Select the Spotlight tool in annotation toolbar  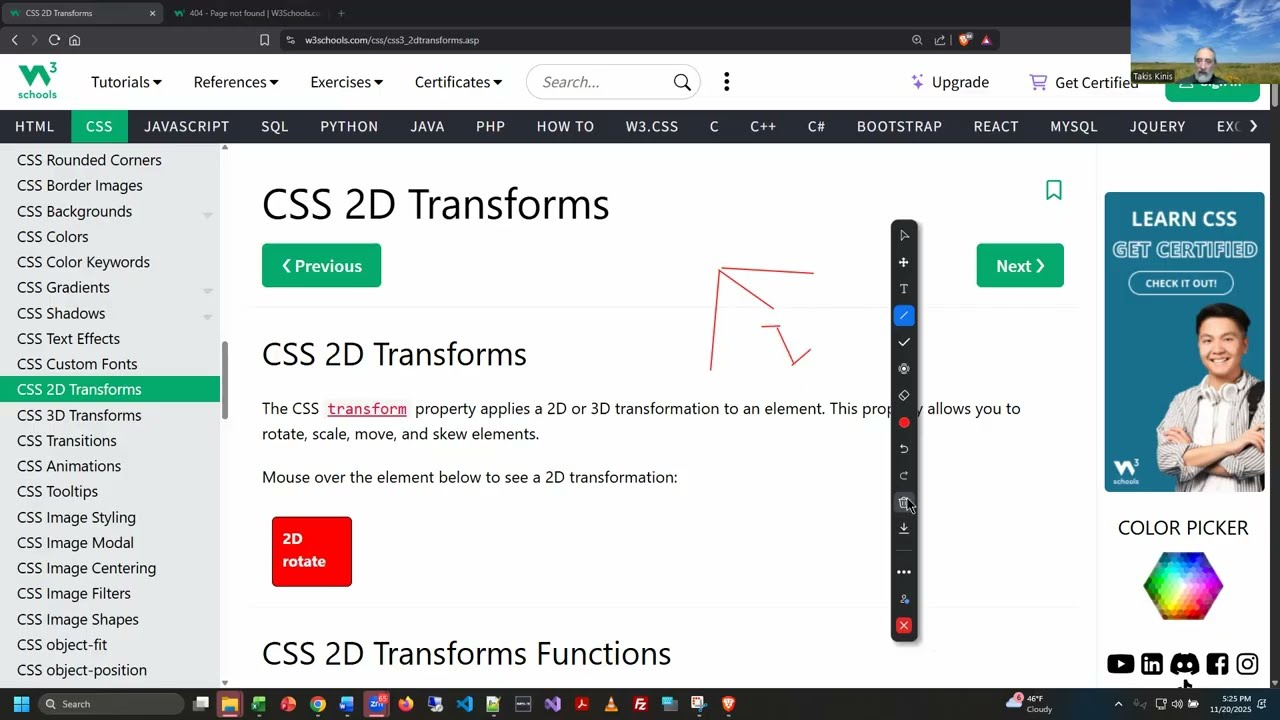(904, 369)
